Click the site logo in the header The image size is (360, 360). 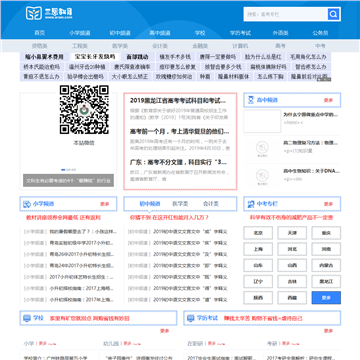[x=49, y=13]
